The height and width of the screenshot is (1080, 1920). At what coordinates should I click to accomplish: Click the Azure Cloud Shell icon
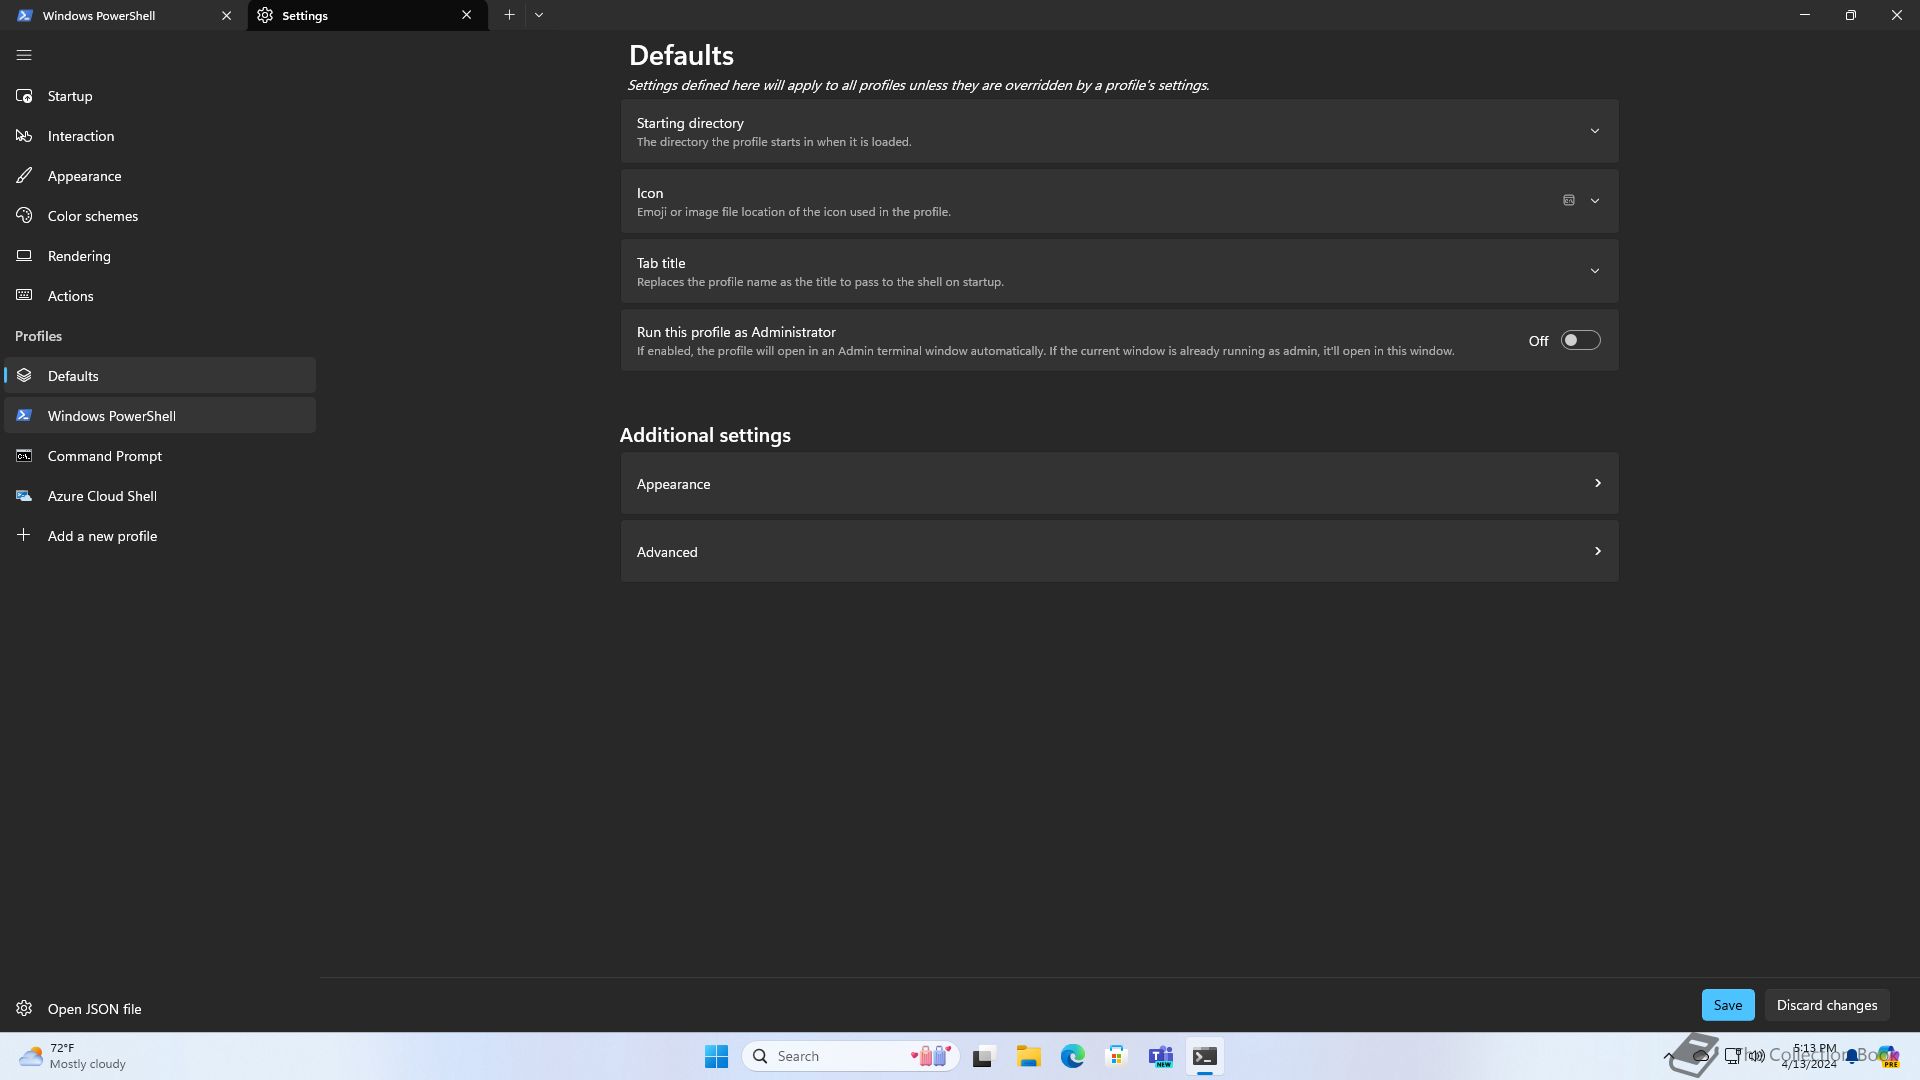point(24,496)
